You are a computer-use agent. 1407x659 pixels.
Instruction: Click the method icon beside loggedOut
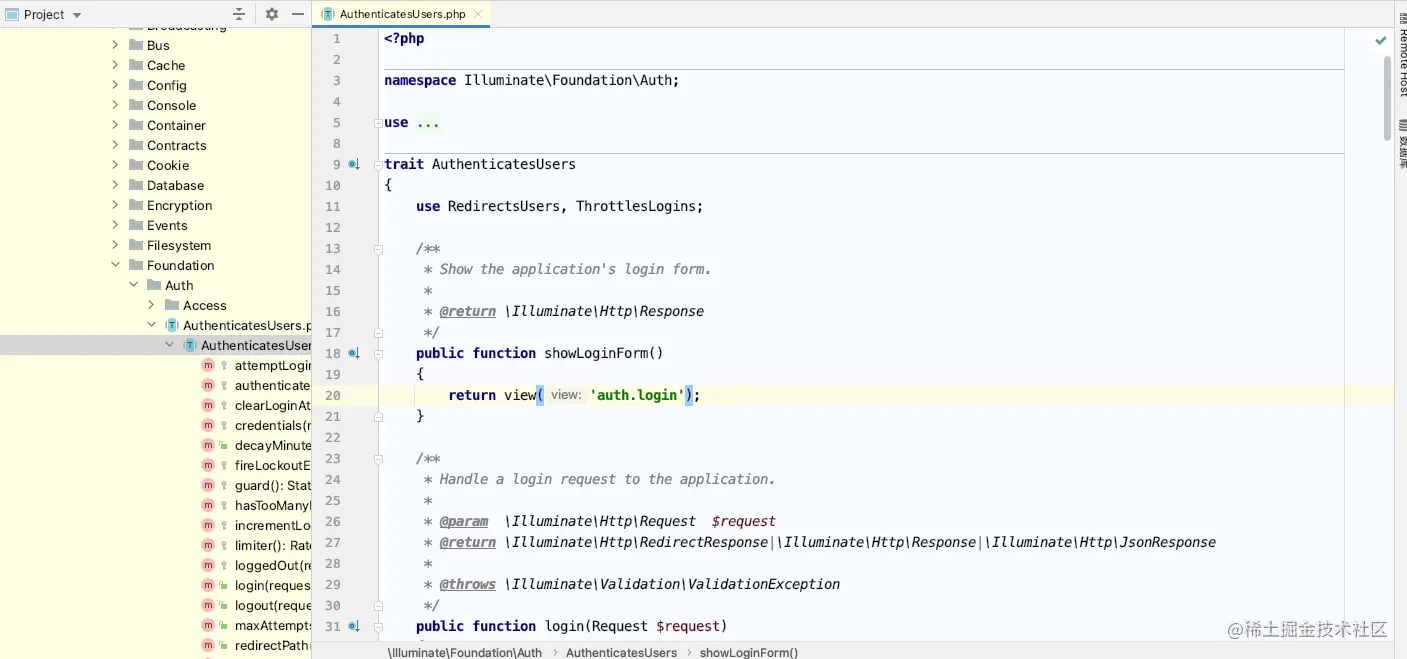pos(208,565)
